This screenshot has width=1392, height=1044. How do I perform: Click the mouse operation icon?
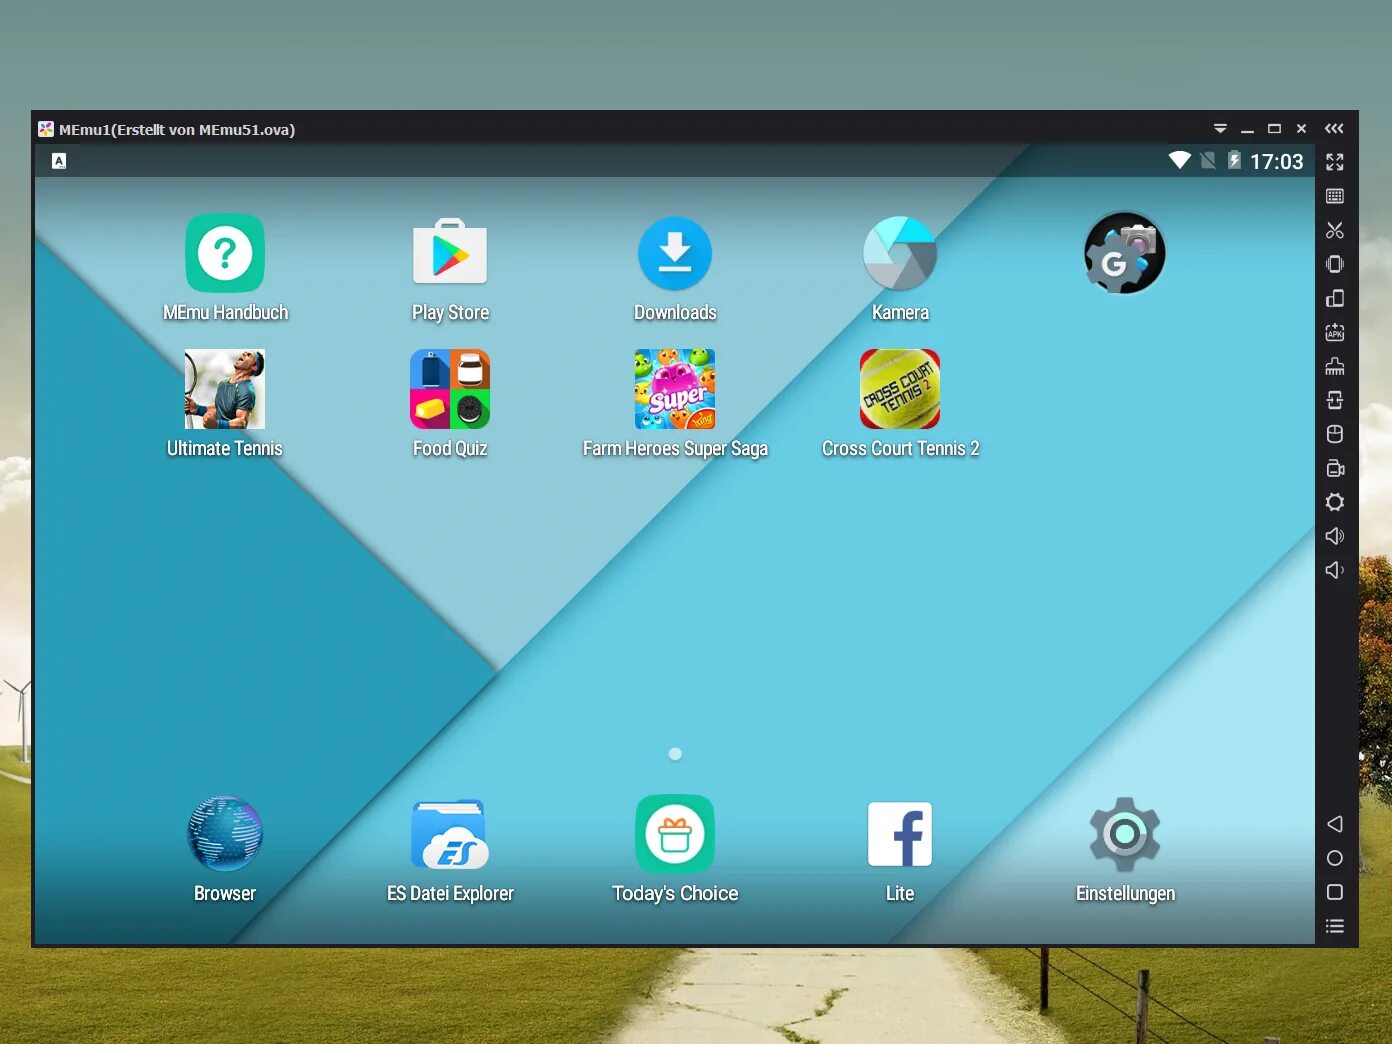(x=1335, y=434)
